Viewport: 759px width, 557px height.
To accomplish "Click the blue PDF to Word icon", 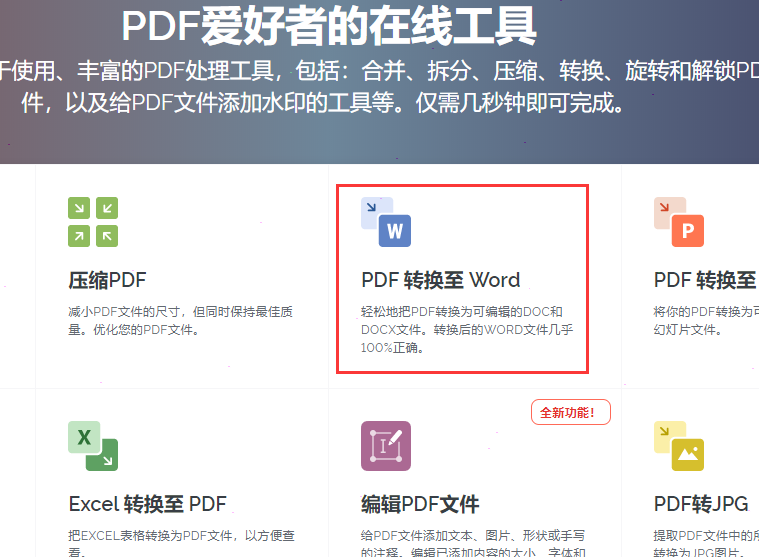I will (386, 222).
